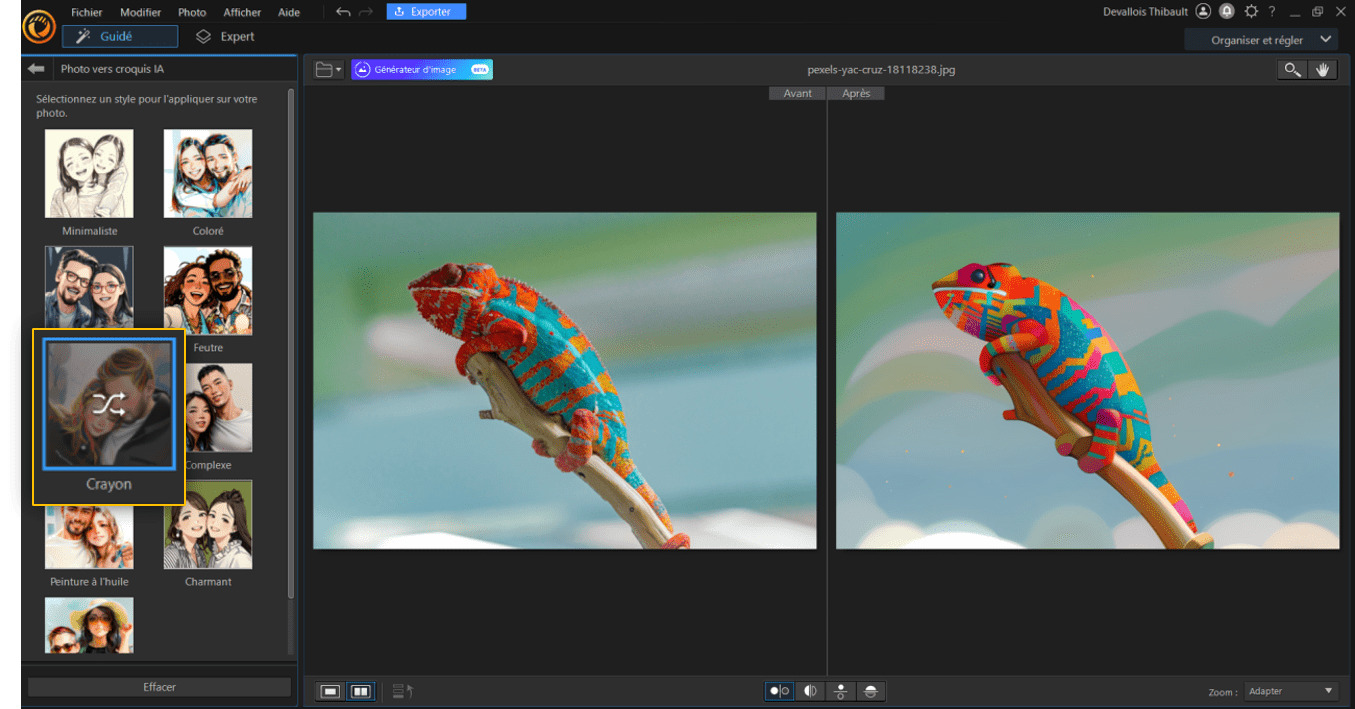Go back using the panel's left arrow
The image size is (1355, 709).
[37, 69]
